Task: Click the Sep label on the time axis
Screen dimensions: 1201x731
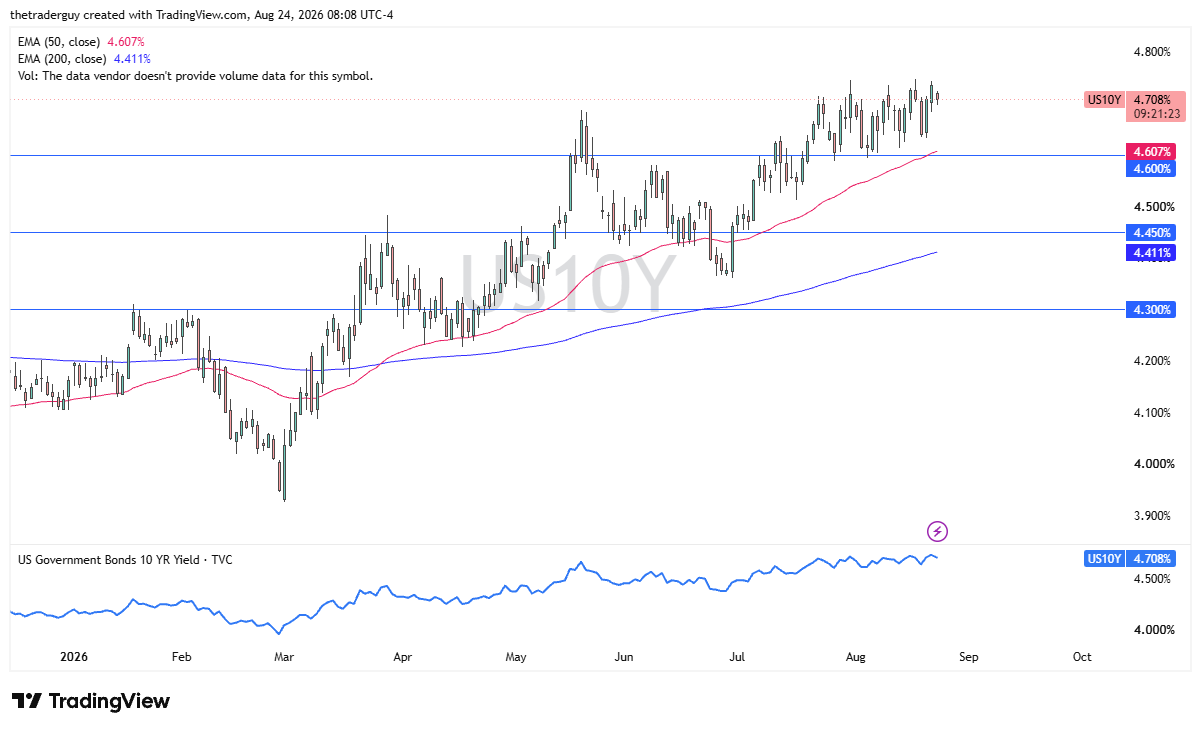Action: coord(969,657)
